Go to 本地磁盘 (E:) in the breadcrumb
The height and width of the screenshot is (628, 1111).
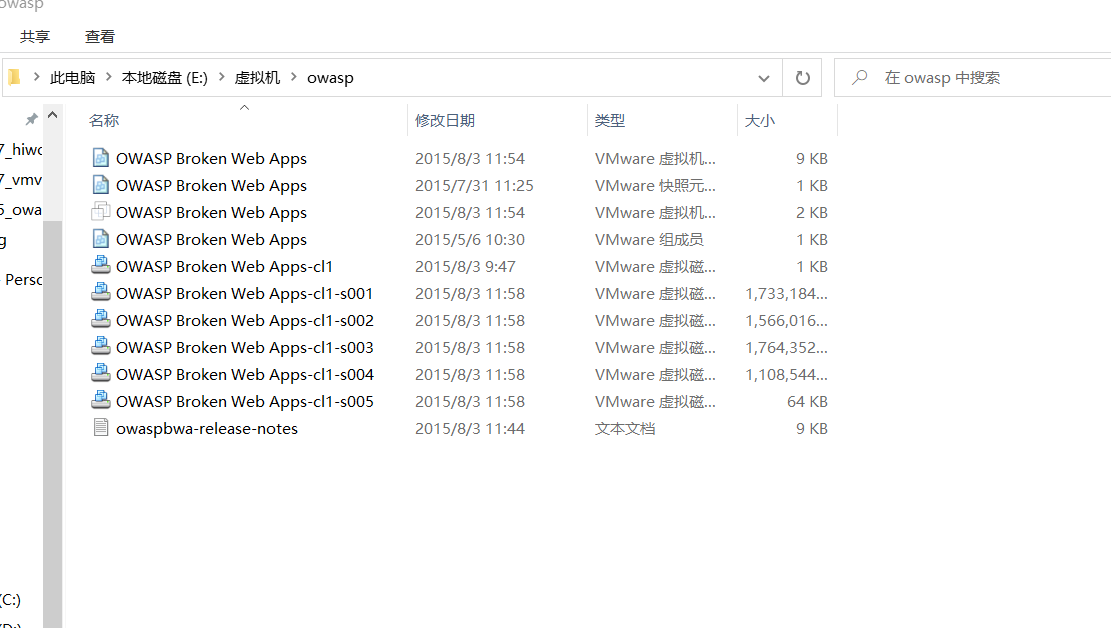pos(164,78)
